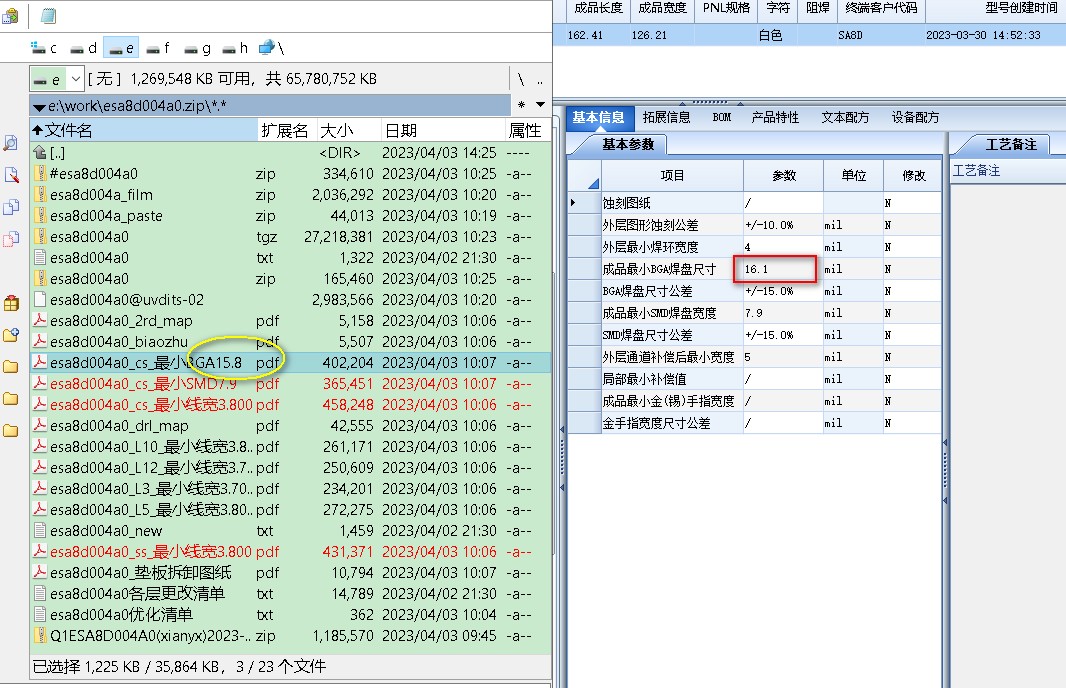Select Q1ESA8D004A0(xianyx)2023 zip file
The height and width of the screenshot is (688, 1066).
pyautogui.click(x=291, y=636)
